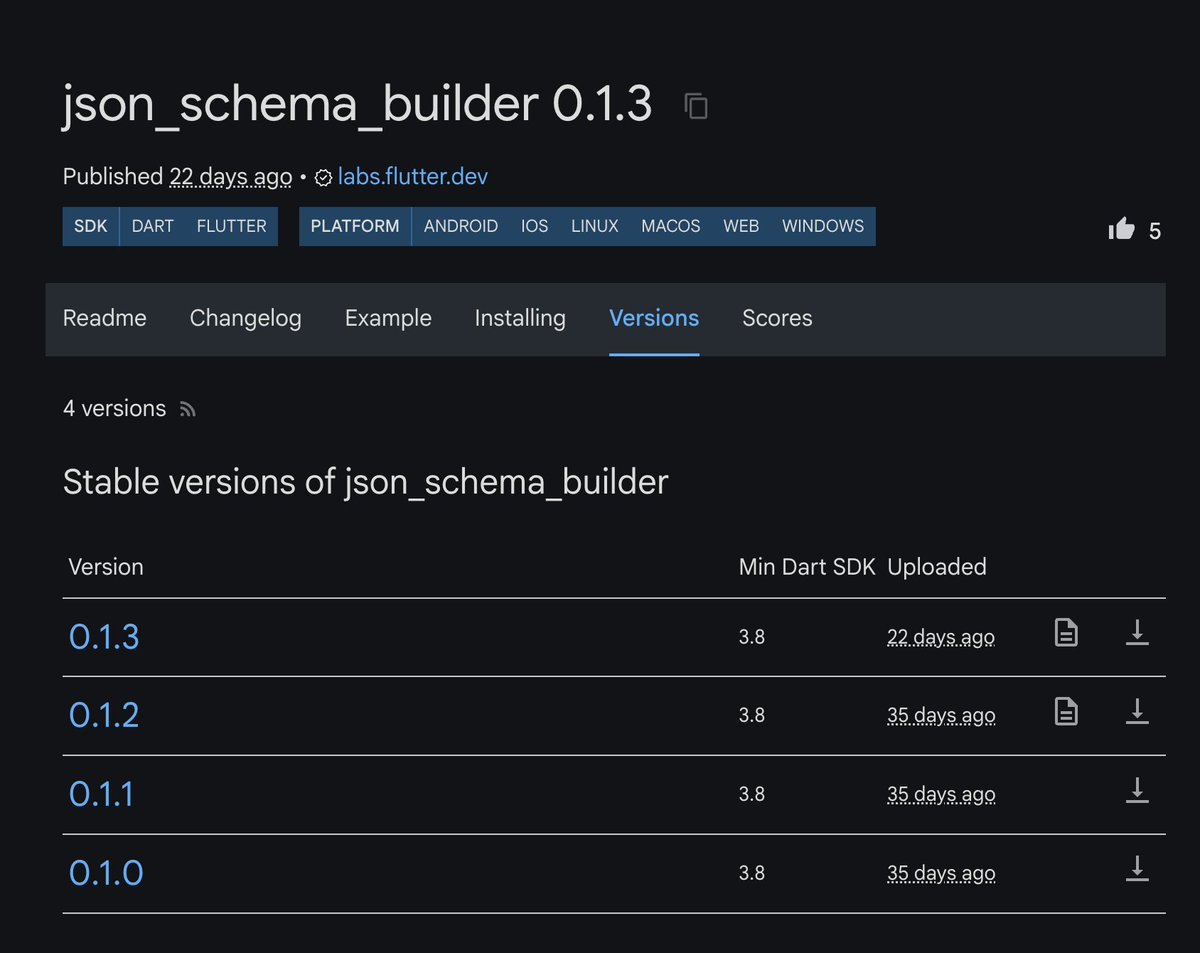Viewport: 1200px width, 953px height.
Task: Click the FLUTTER SDK tag
Action: click(232, 226)
